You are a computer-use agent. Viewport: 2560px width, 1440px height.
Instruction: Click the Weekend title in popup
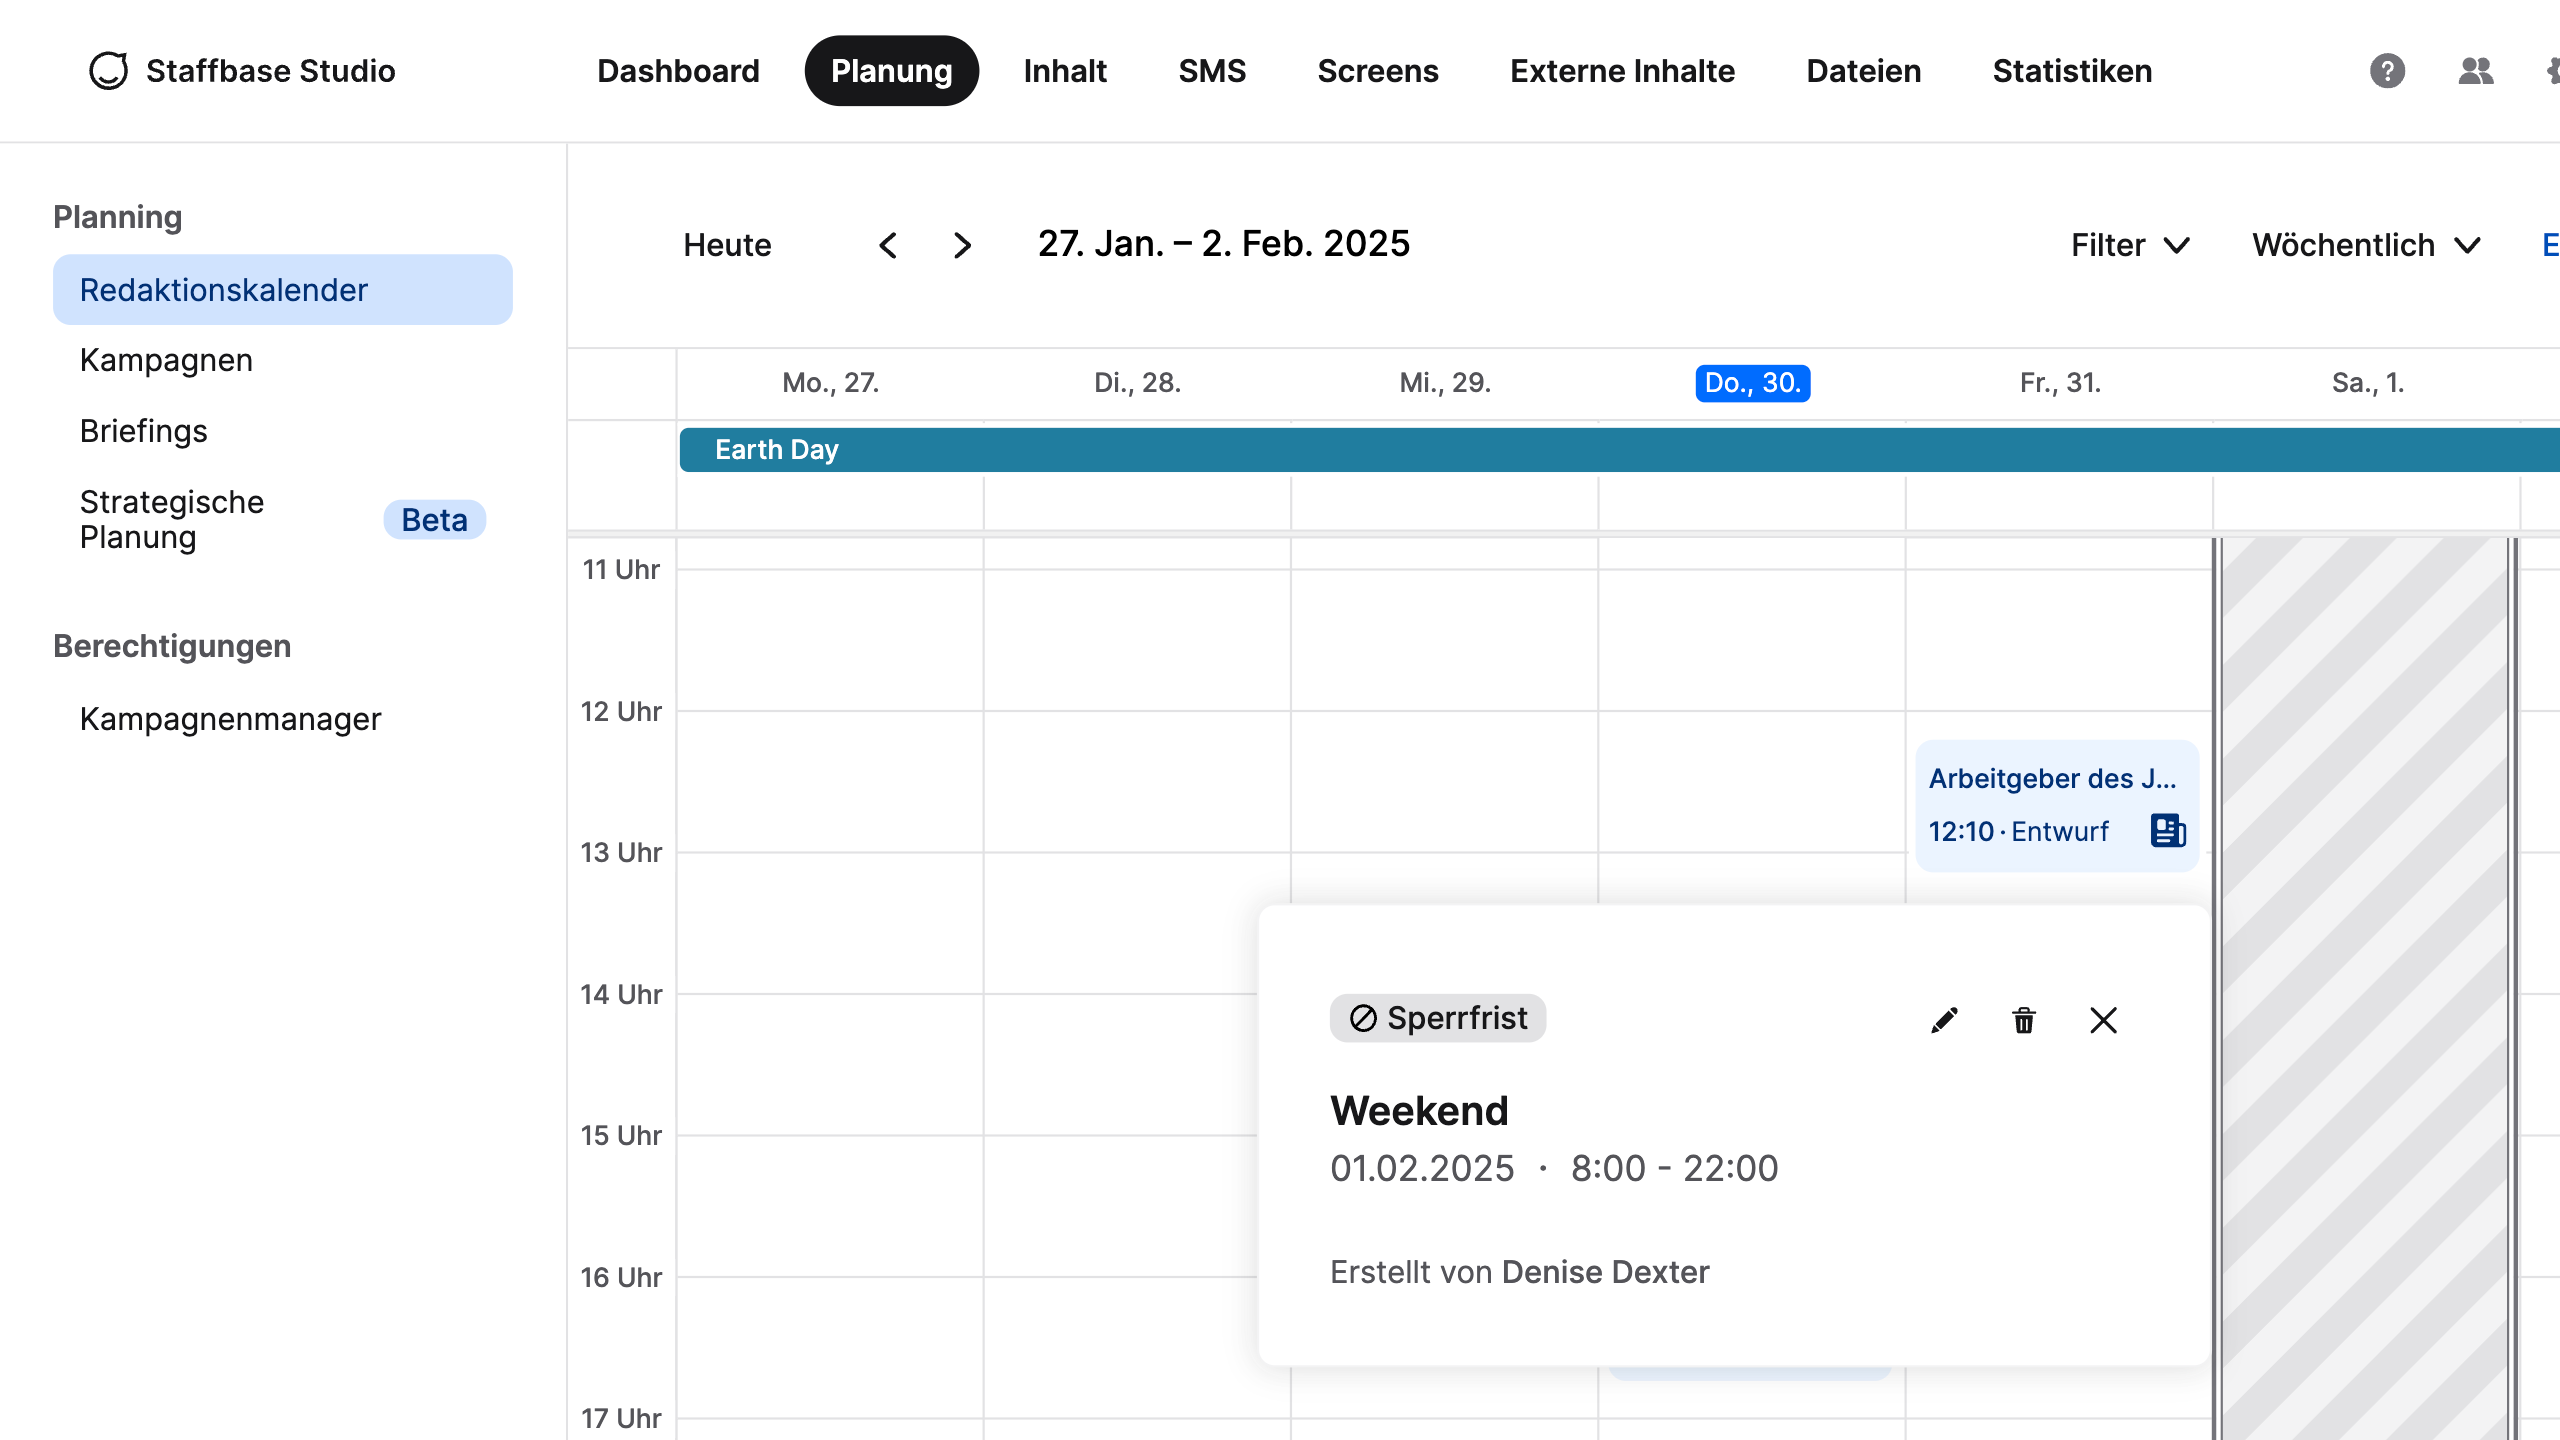(1419, 1111)
